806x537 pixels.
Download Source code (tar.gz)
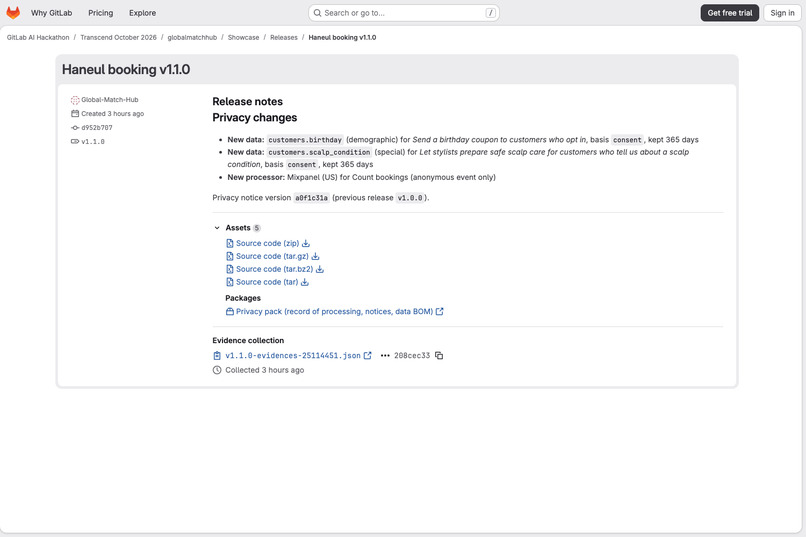point(272,256)
